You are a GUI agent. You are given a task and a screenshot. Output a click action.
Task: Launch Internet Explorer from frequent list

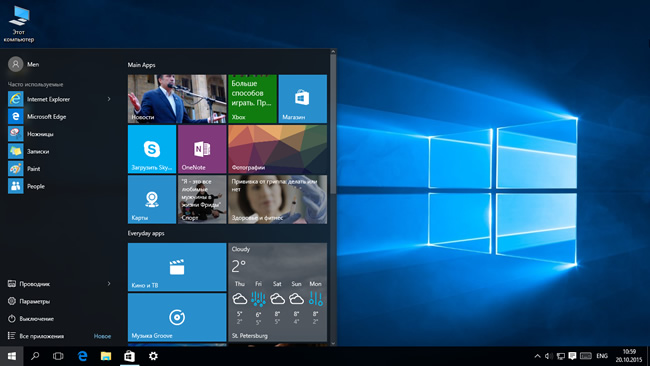point(60,99)
